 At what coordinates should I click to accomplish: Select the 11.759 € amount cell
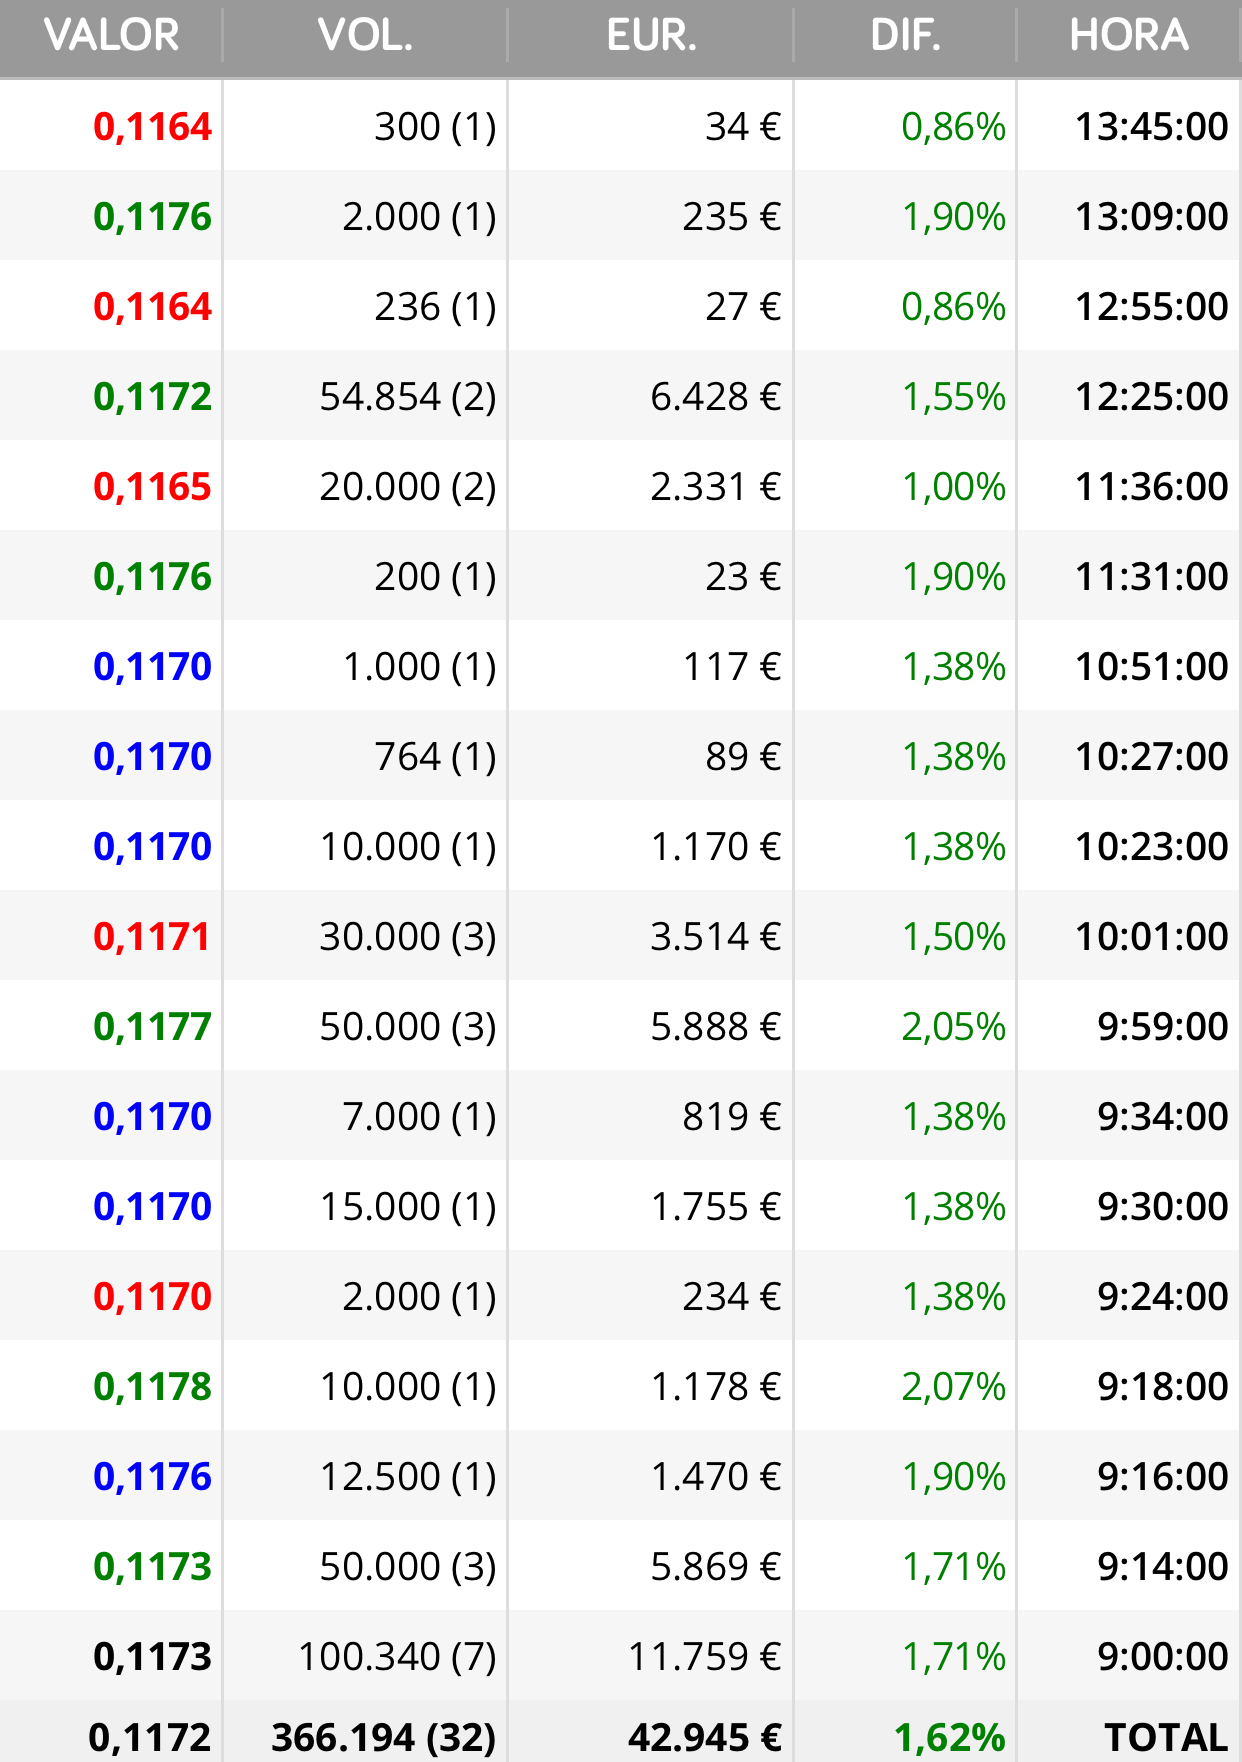(x=704, y=1657)
